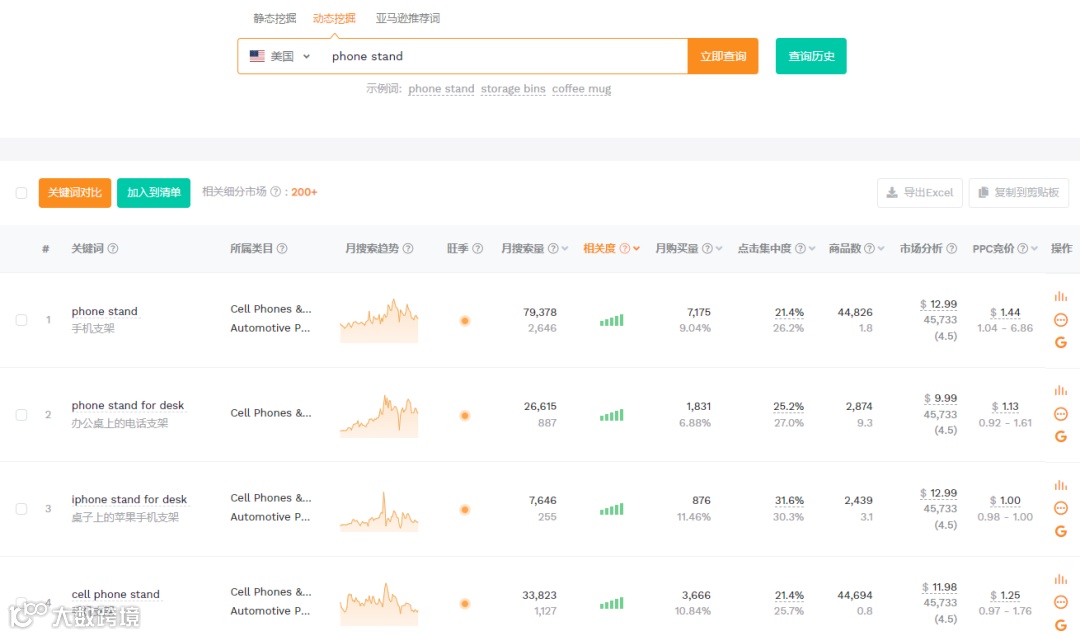Click the 关键词对比 button

point(74,192)
